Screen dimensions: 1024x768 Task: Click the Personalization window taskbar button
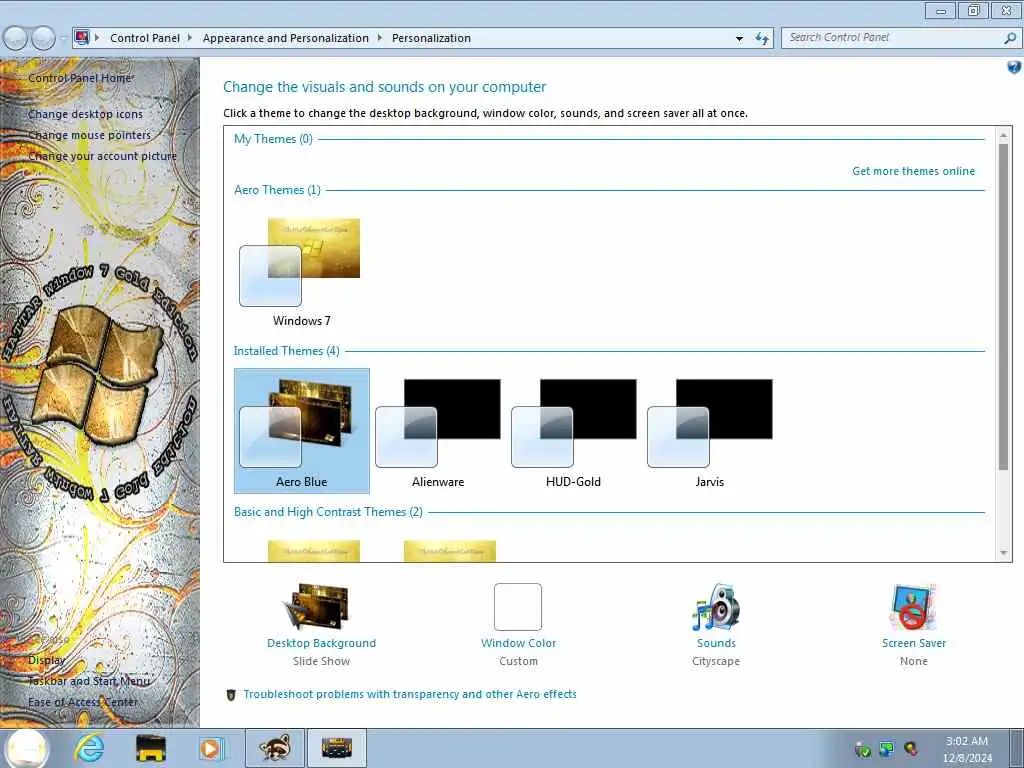pyautogui.click(x=336, y=748)
